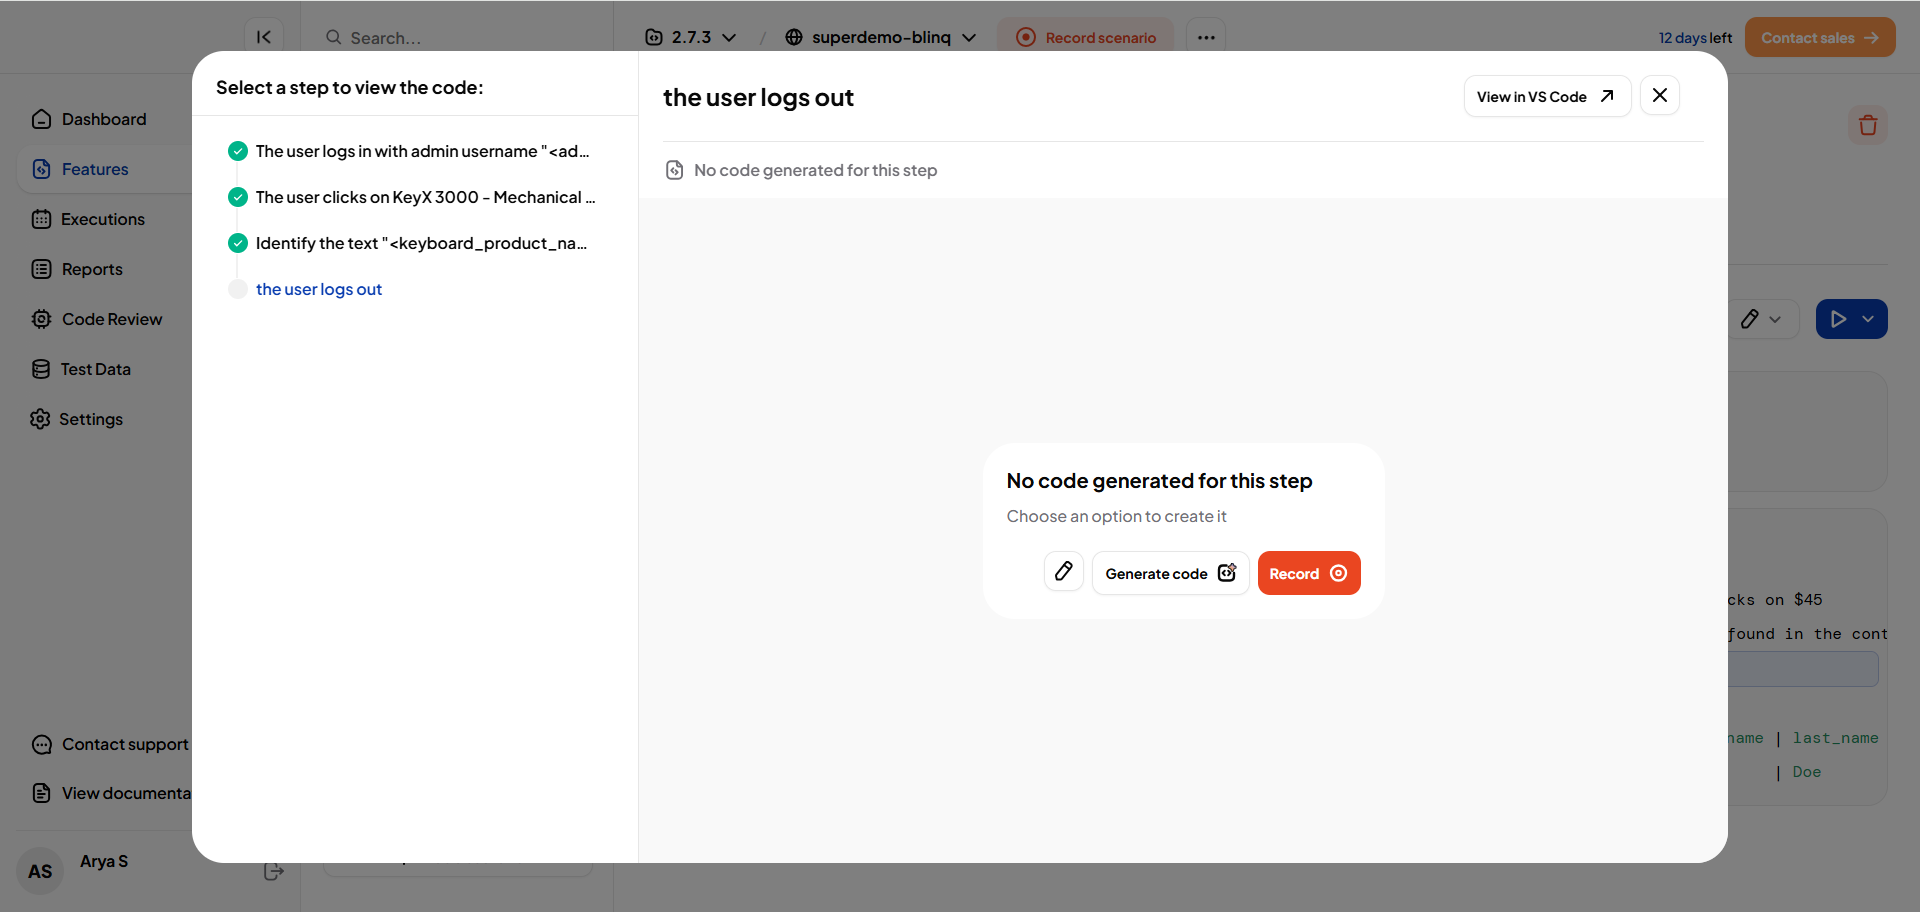Click the log out icon near Arya S
Viewport: 1920px width, 912px height.
click(x=273, y=871)
